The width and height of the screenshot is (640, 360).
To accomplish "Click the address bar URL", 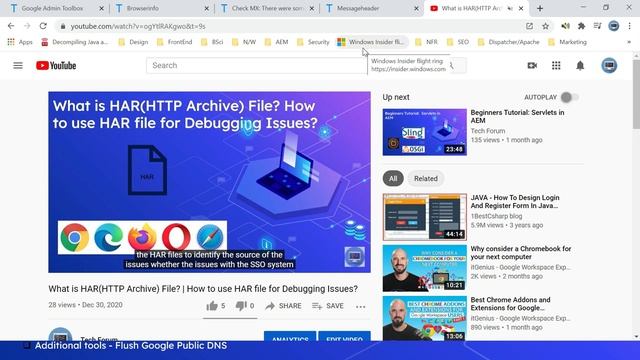I will pos(138,26).
